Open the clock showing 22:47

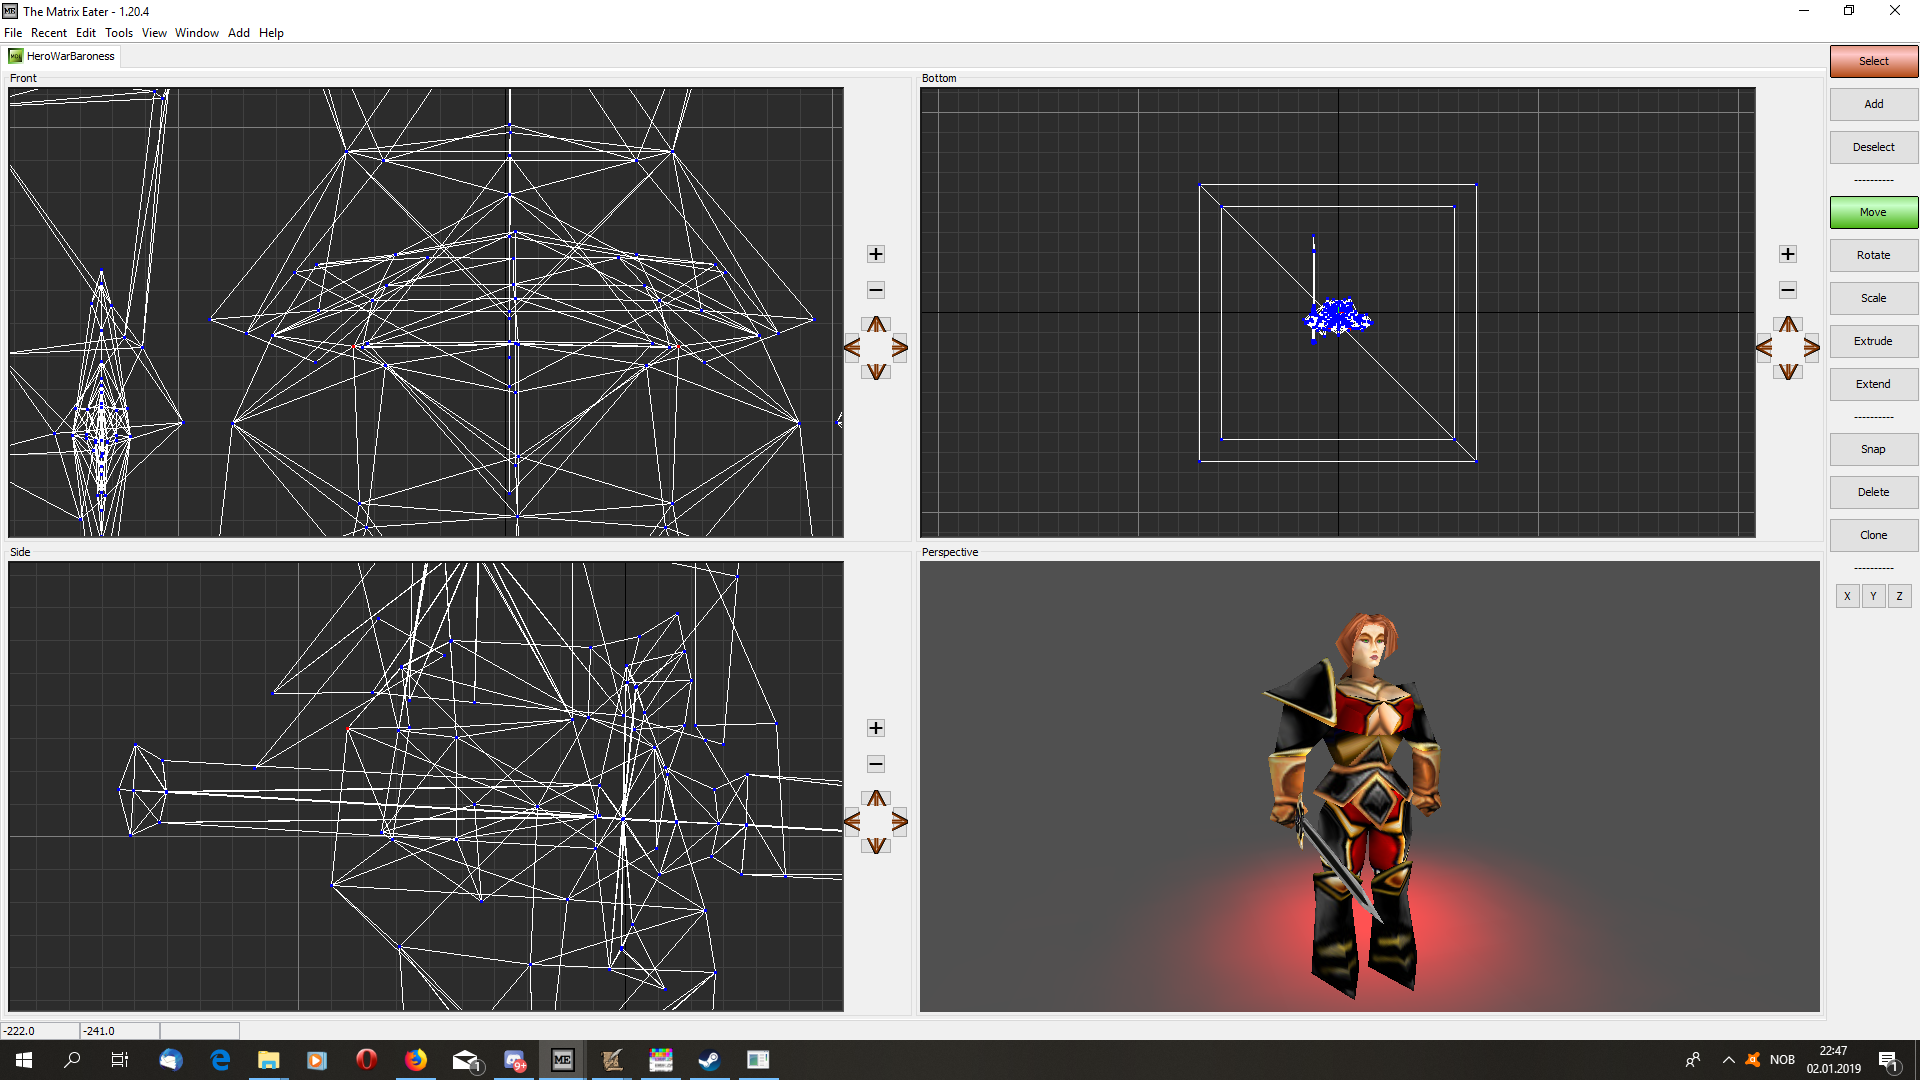(x=1833, y=1060)
